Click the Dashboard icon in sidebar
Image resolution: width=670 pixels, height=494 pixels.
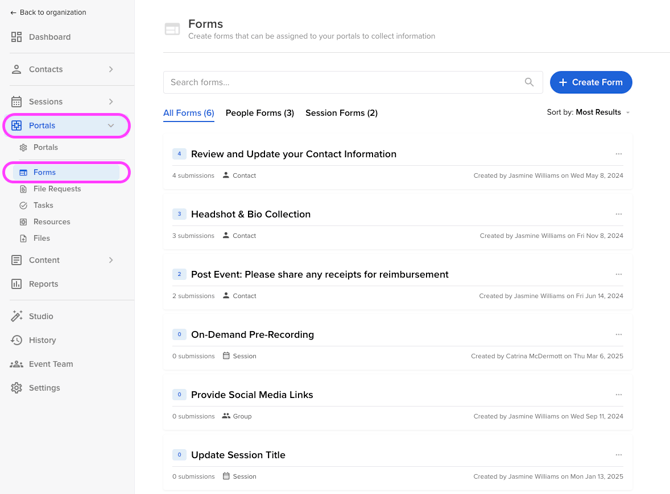pyautogui.click(x=17, y=37)
